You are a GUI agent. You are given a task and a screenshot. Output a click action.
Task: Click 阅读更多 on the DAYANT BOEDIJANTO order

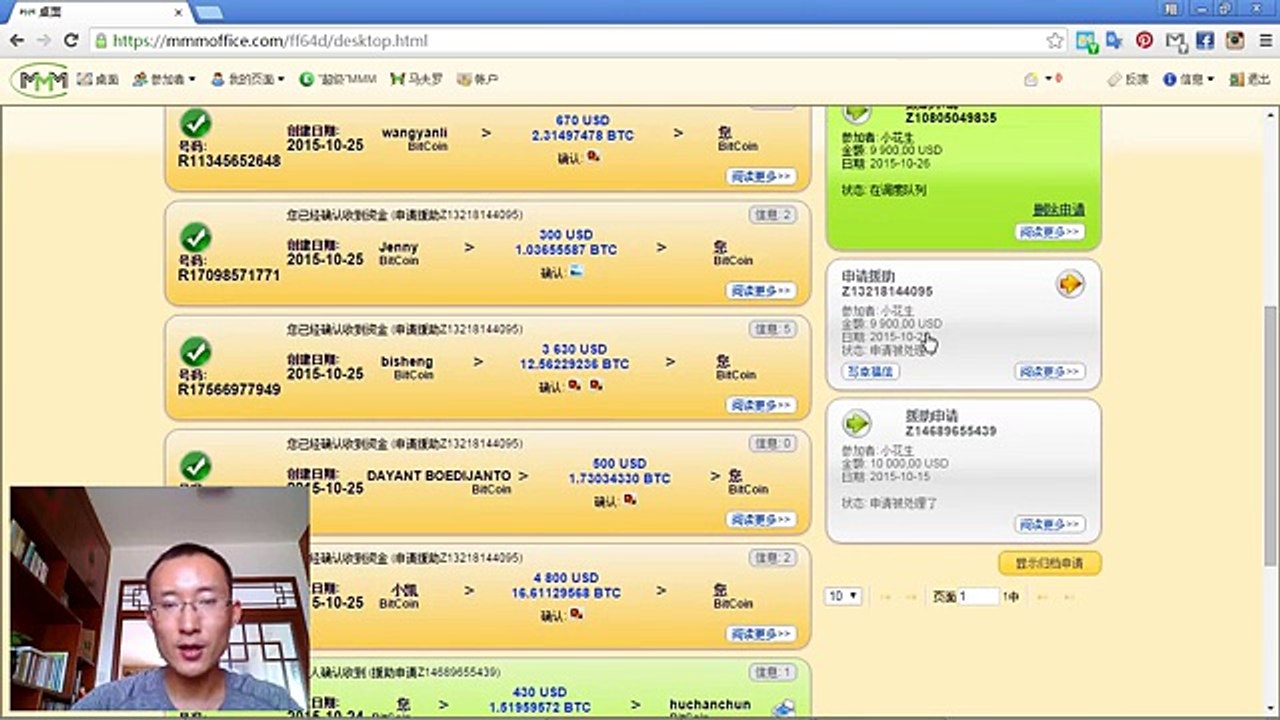(761, 519)
